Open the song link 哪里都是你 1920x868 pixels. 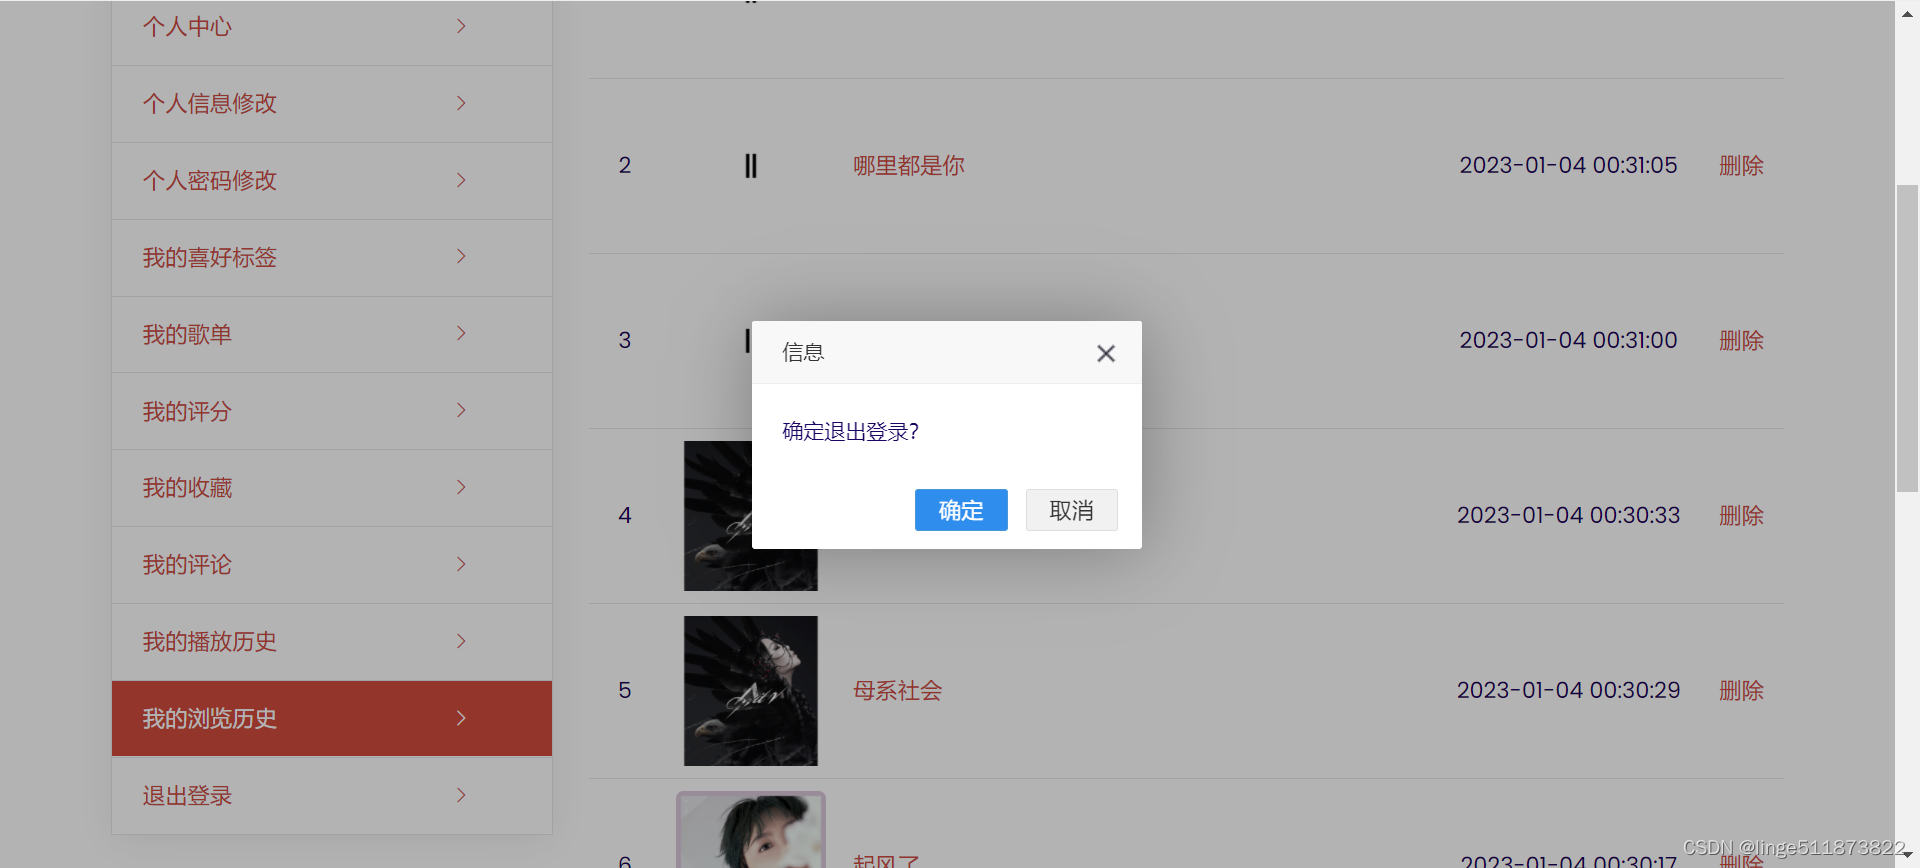pyautogui.click(x=908, y=166)
